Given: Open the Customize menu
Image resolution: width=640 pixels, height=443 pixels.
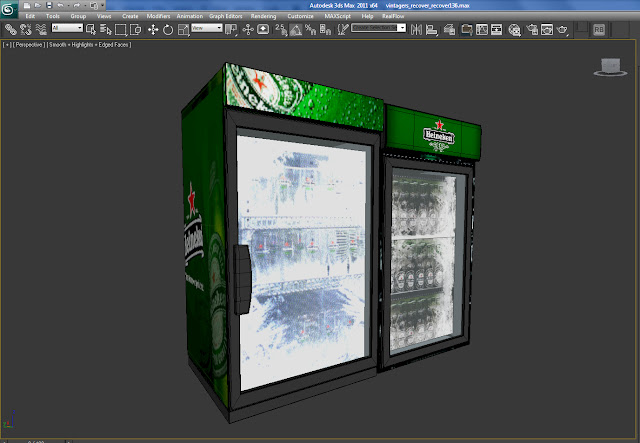Looking at the screenshot, I should coord(300,16).
